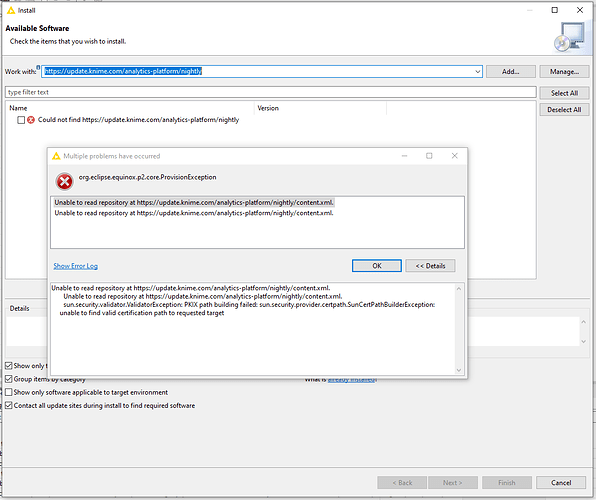Maximize the Install window
Screen dimensions: 596x500
click(x=555, y=10)
